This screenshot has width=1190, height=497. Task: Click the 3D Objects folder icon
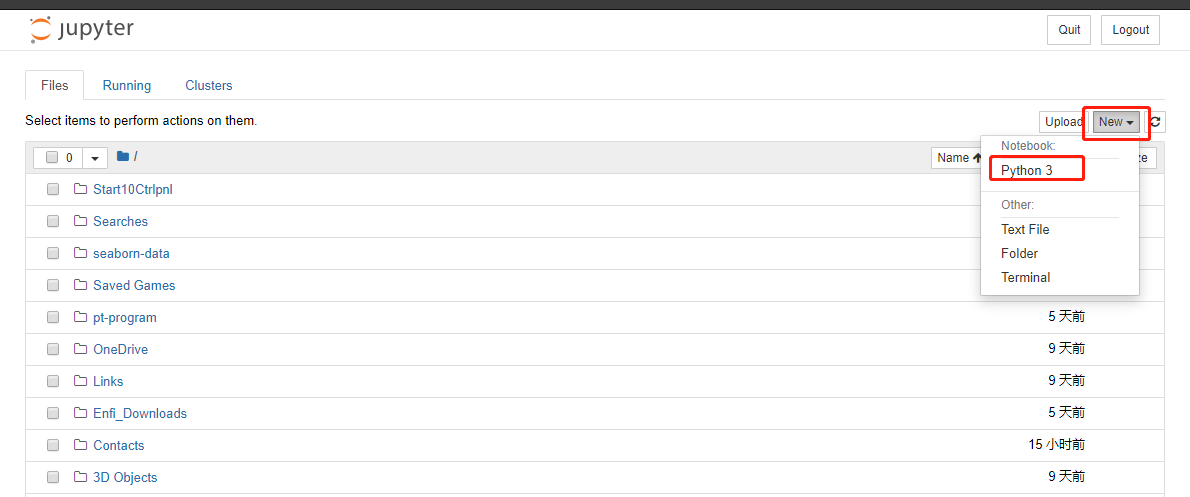81,477
